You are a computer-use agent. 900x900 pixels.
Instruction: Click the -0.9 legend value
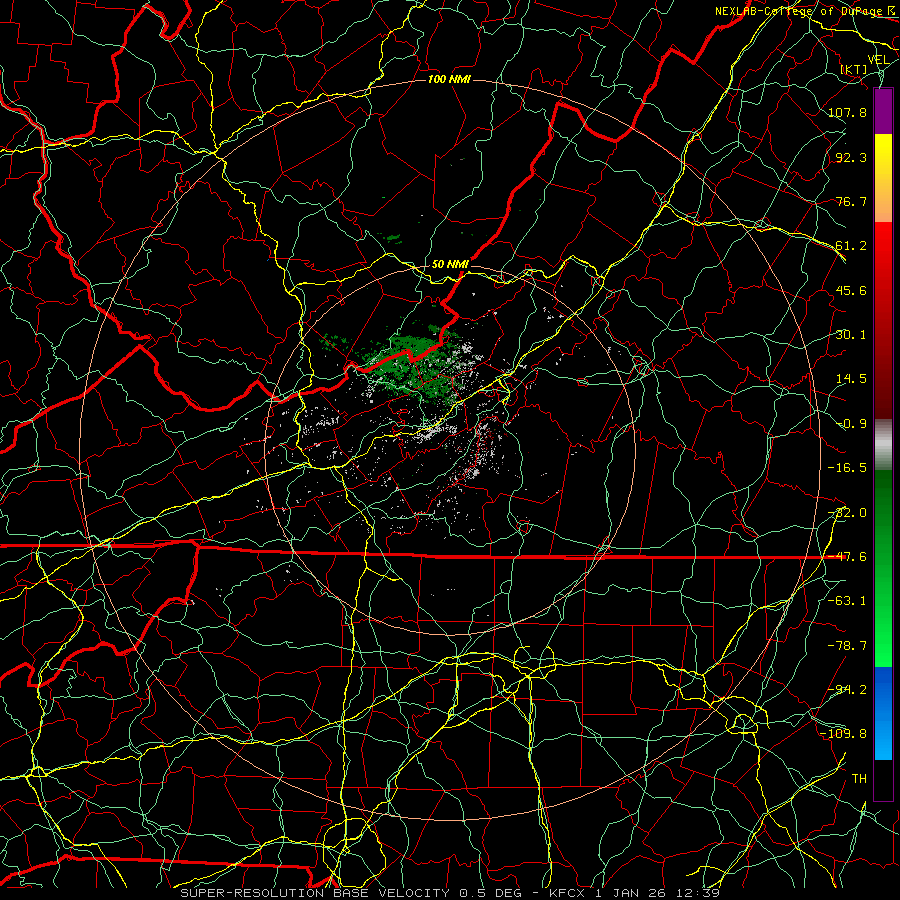[851, 424]
